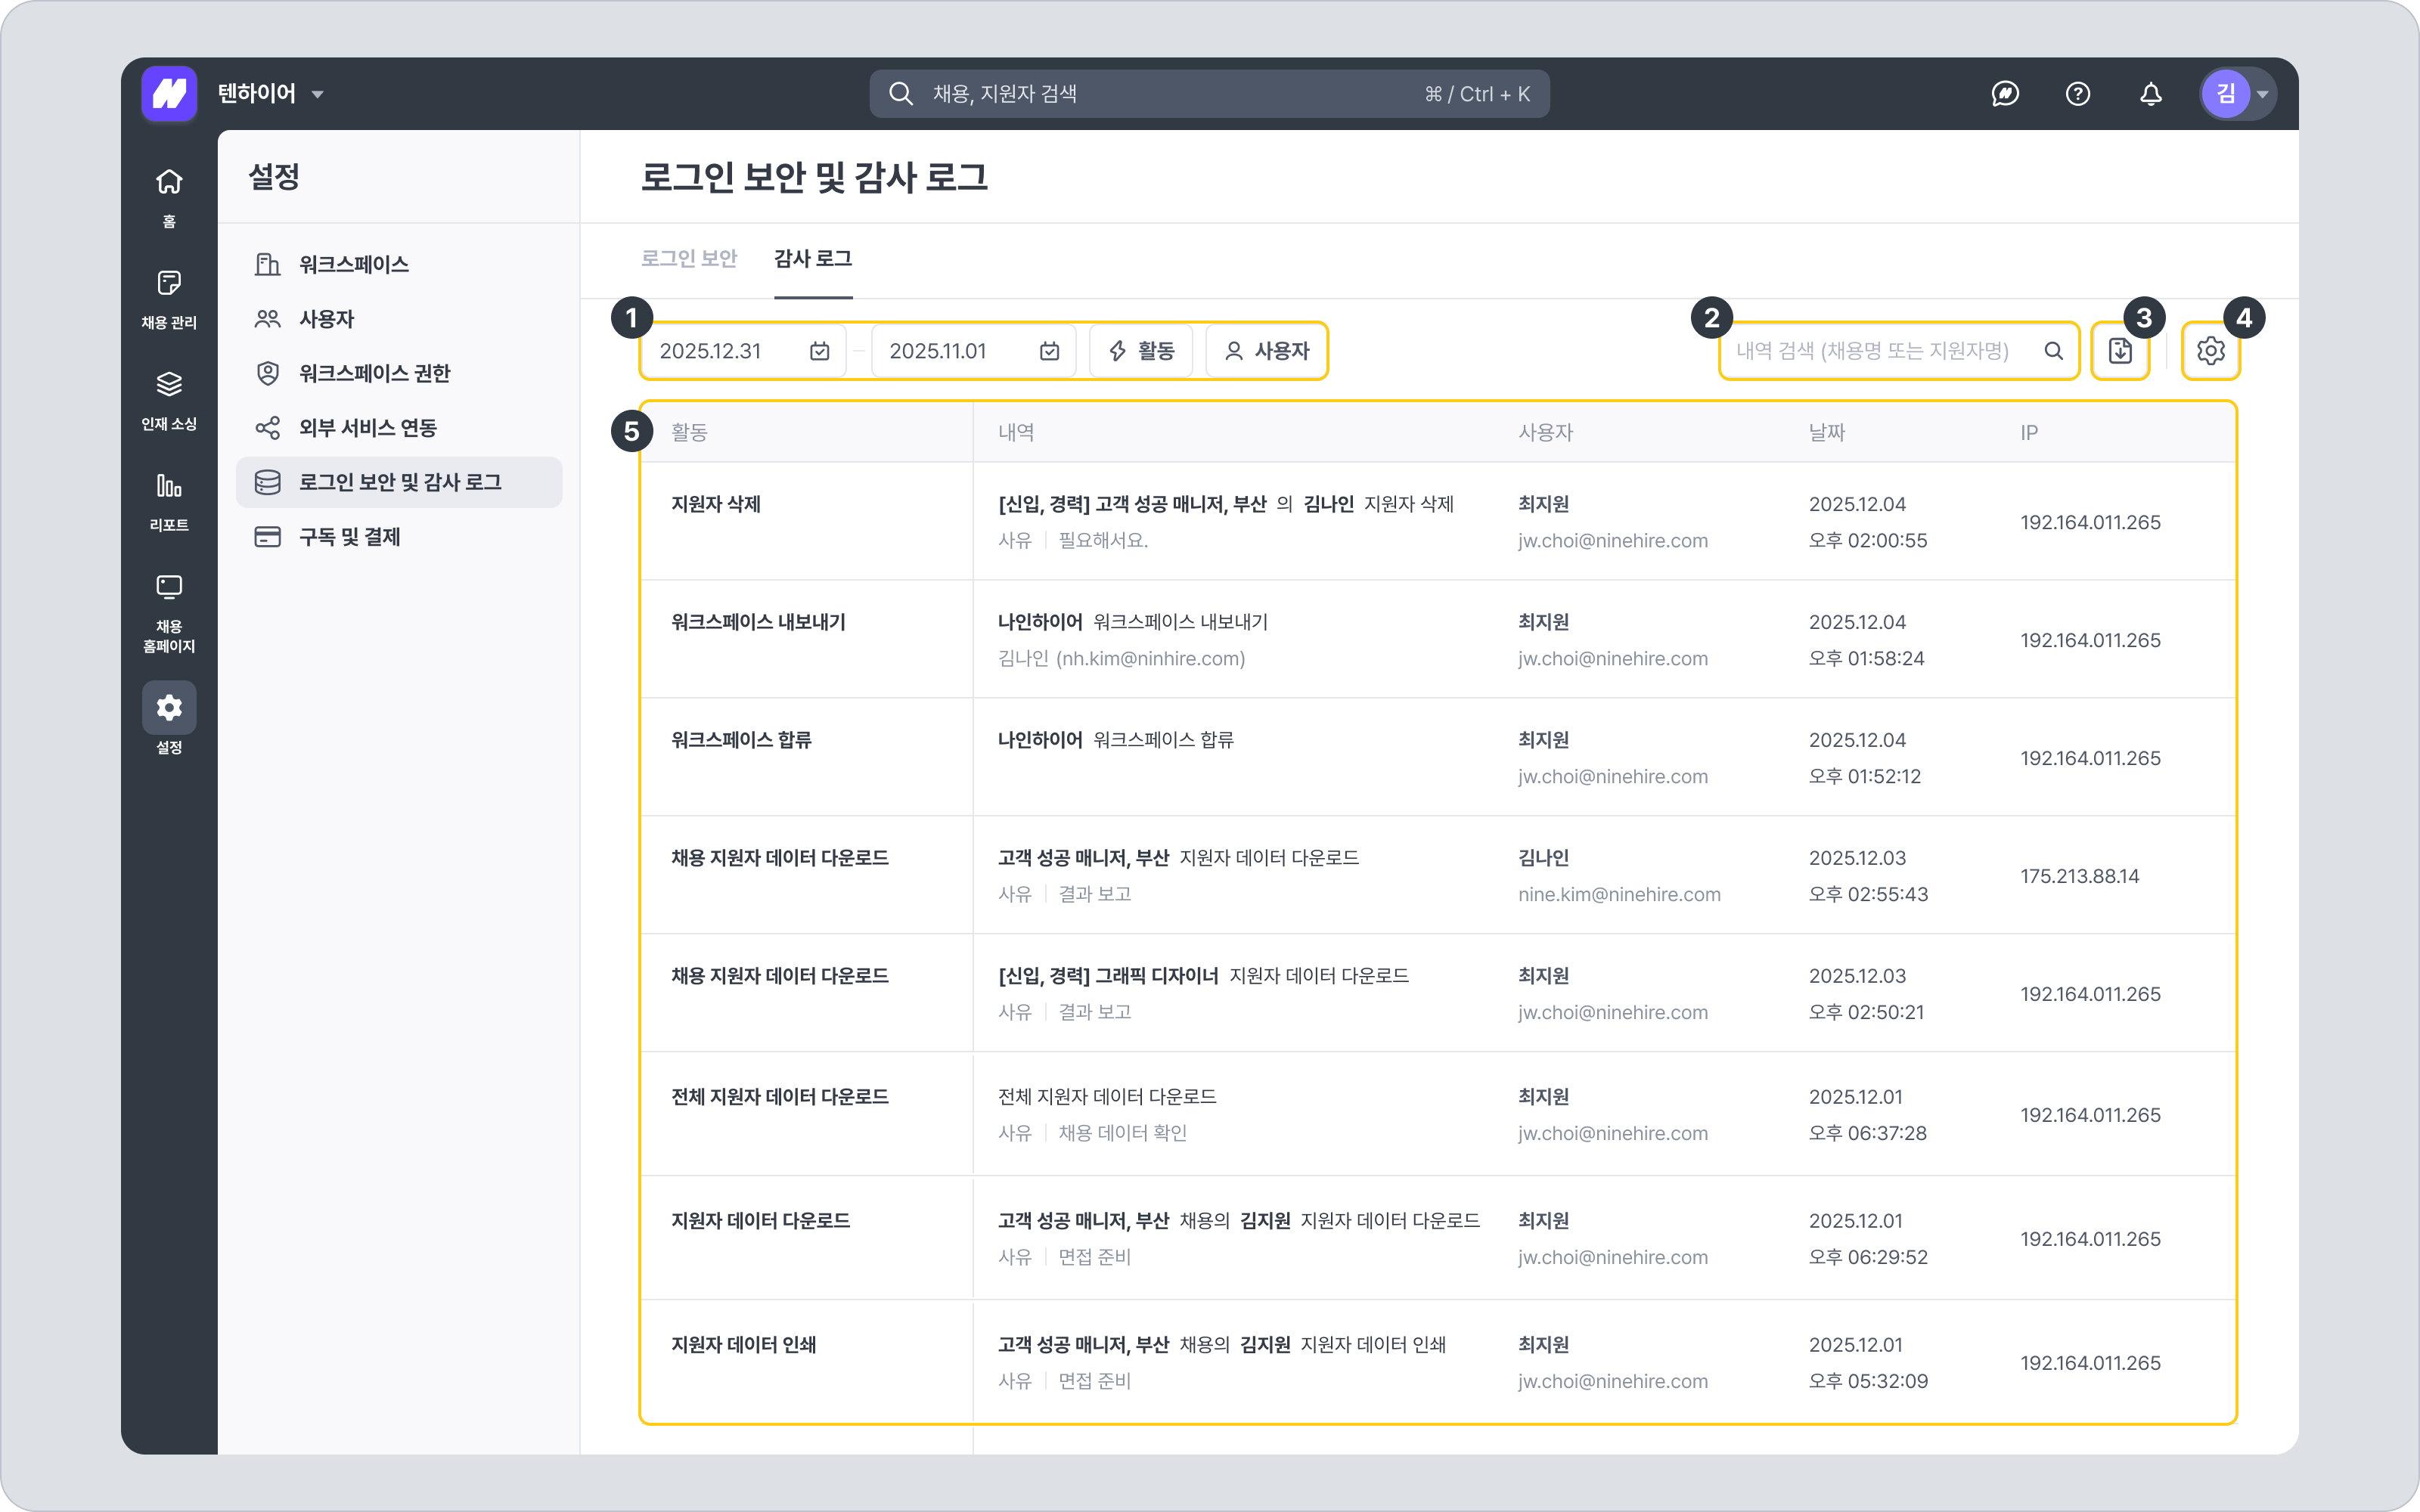The width and height of the screenshot is (2420, 1512).
Task: Open the 김 profile avatar menu
Action: (2237, 94)
